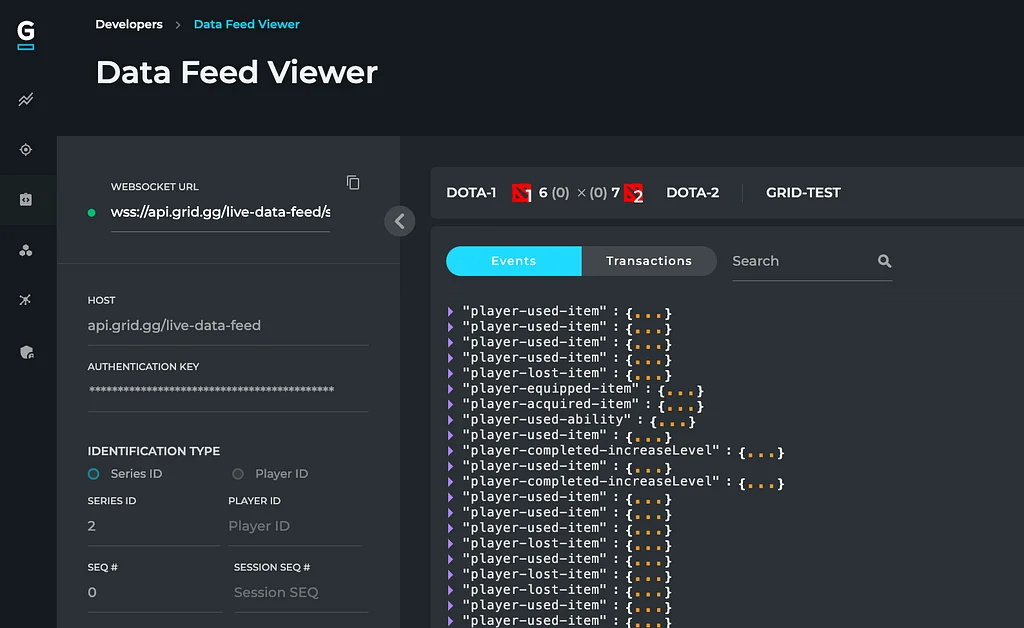
Task: Switch to the Transactions tab
Action: click(648, 261)
